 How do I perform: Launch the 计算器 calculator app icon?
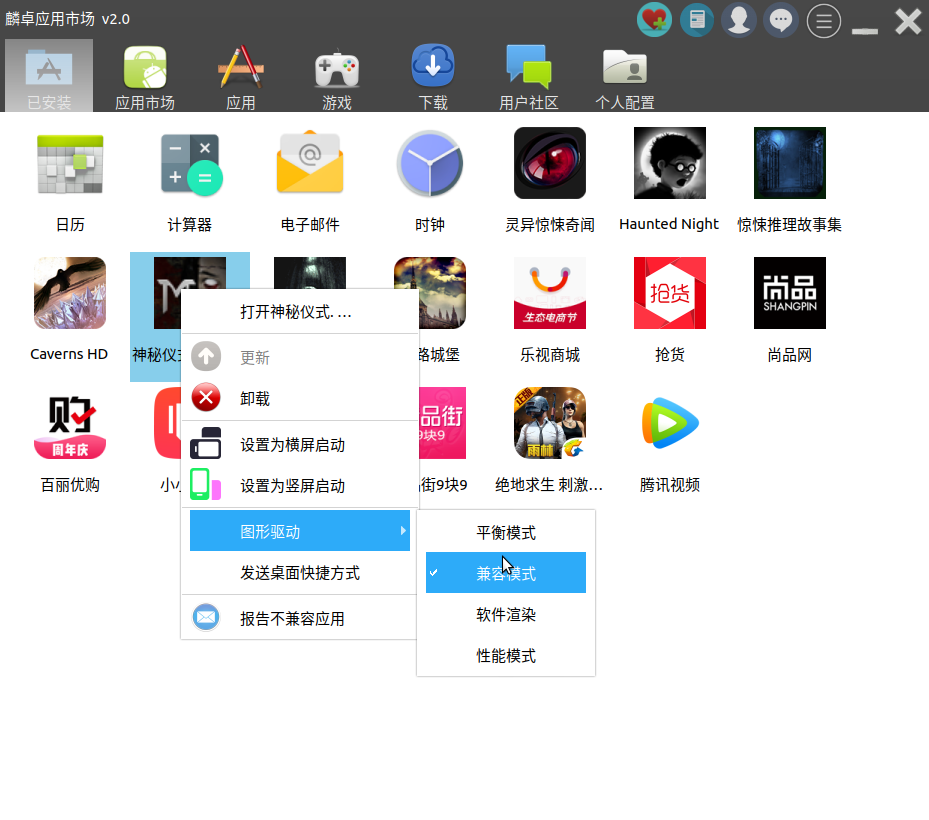190,163
